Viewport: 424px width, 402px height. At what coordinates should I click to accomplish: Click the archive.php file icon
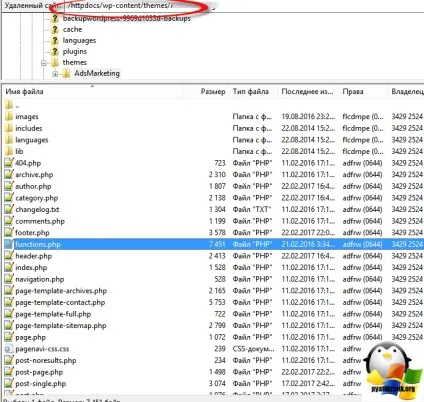pos(9,175)
